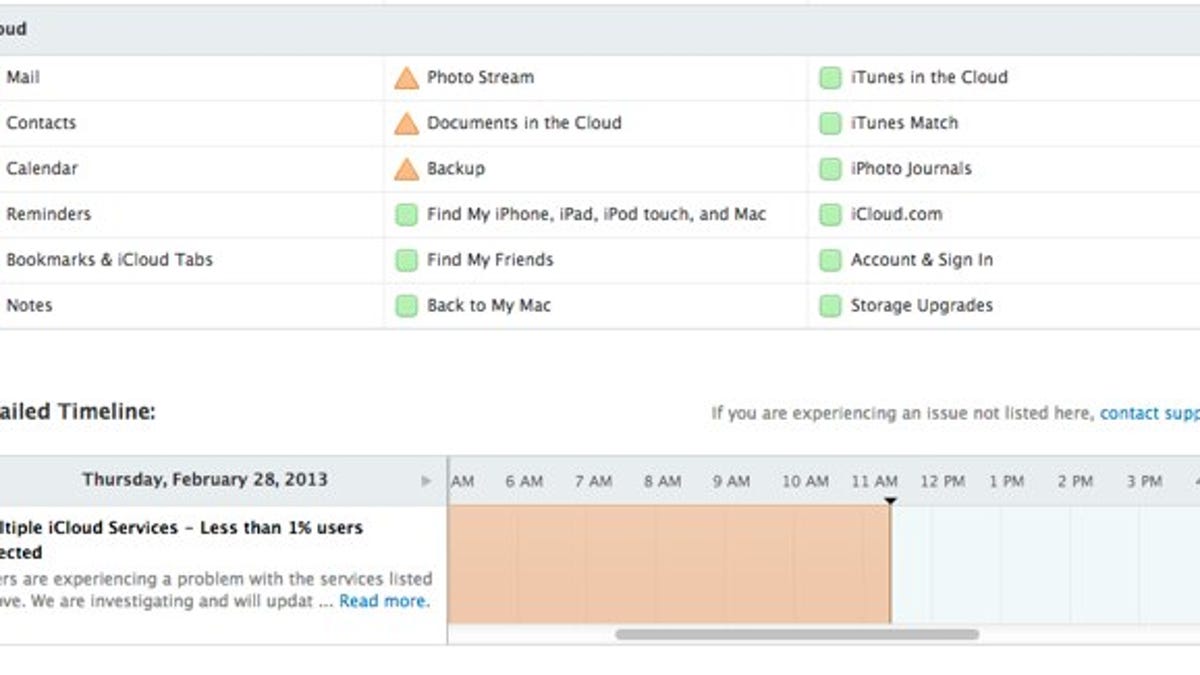Click the warning triangle next to Photo Stream
The width and height of the screenshot is (1200, 675).
[406, 77]
